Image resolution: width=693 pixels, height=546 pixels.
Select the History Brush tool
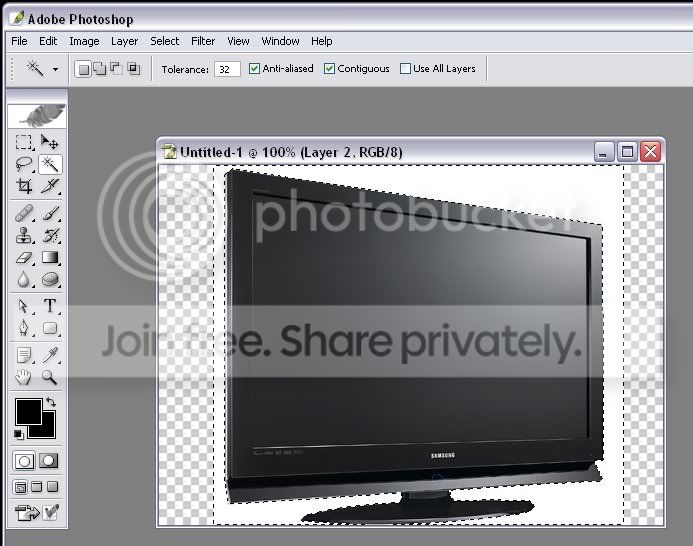pyautogui.click(x=51, y=235)
